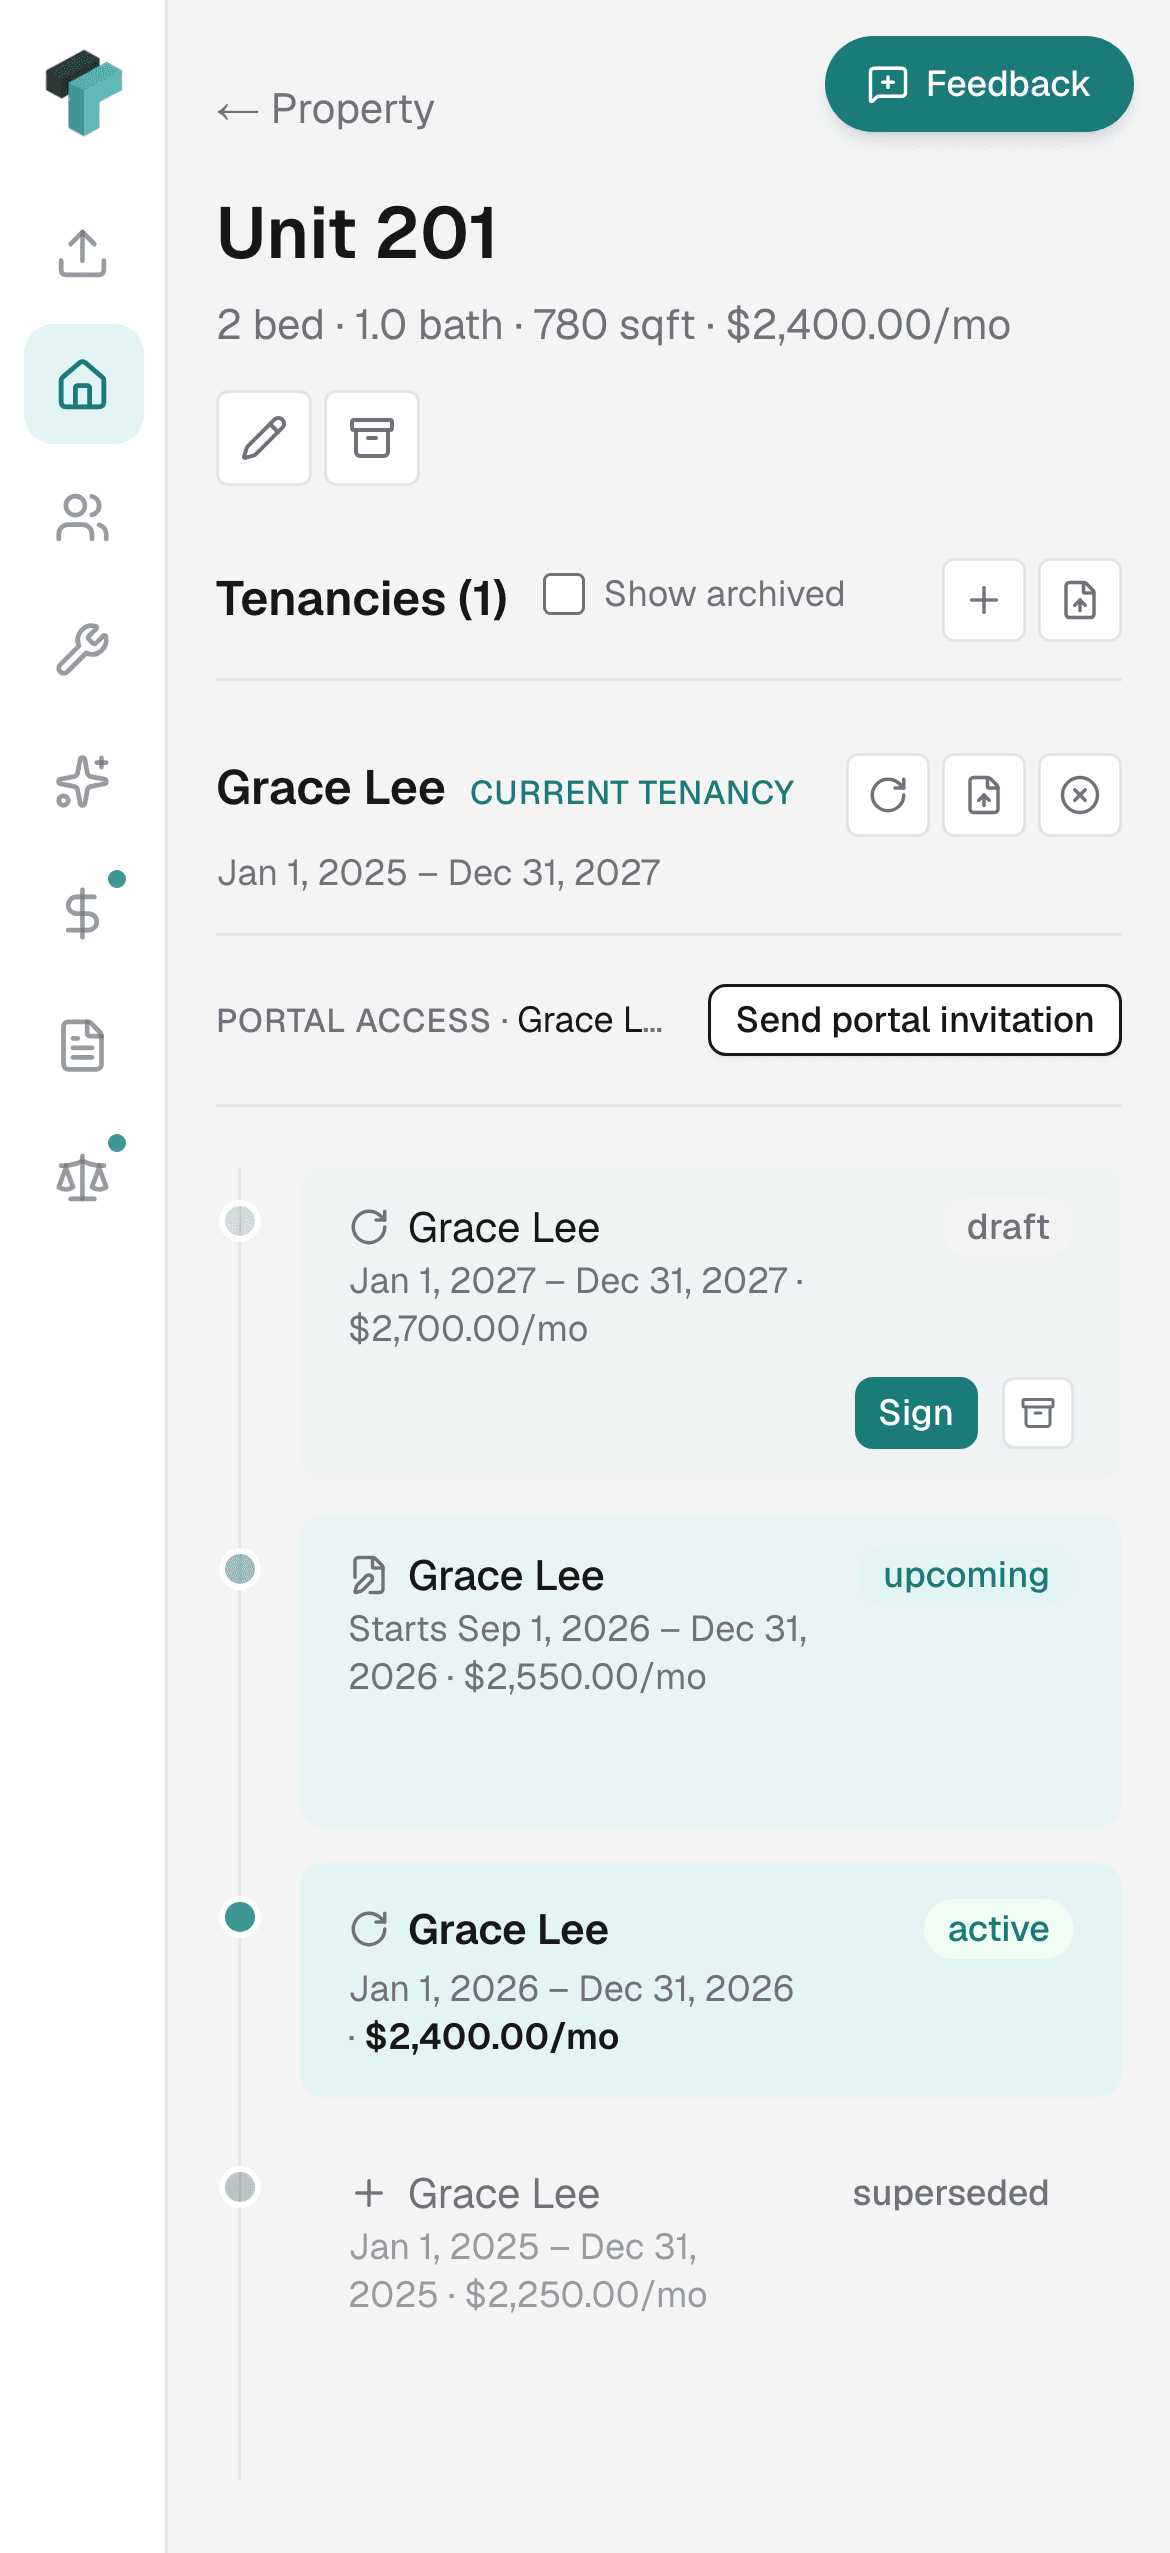Image resolution: width=1170 pixels, height=2553 pixels.
Task: Toggle the Show archived checkbox
Action: point(564,594)
